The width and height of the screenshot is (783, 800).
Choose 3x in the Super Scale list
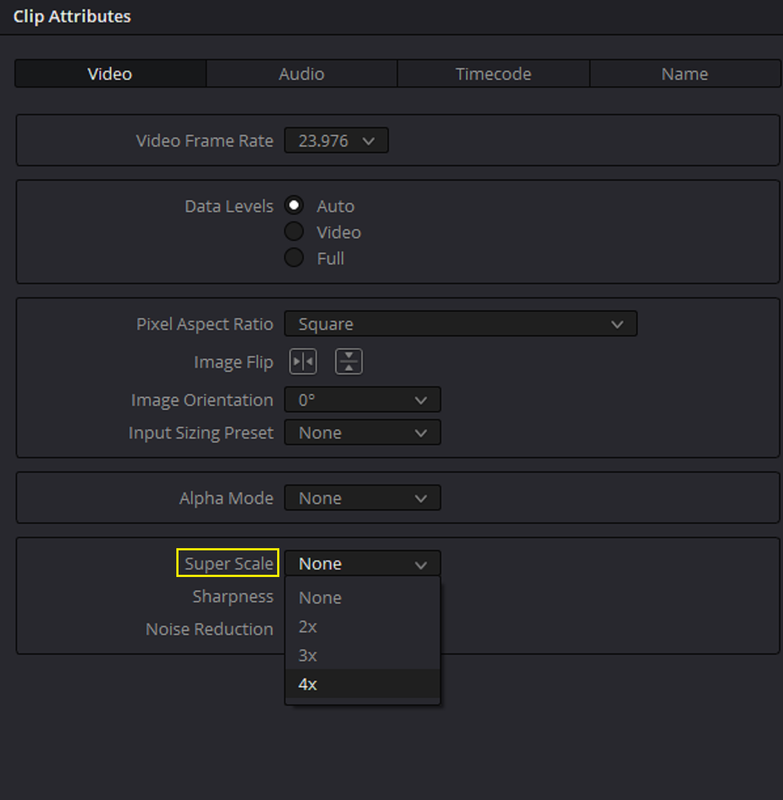(362, 655)
